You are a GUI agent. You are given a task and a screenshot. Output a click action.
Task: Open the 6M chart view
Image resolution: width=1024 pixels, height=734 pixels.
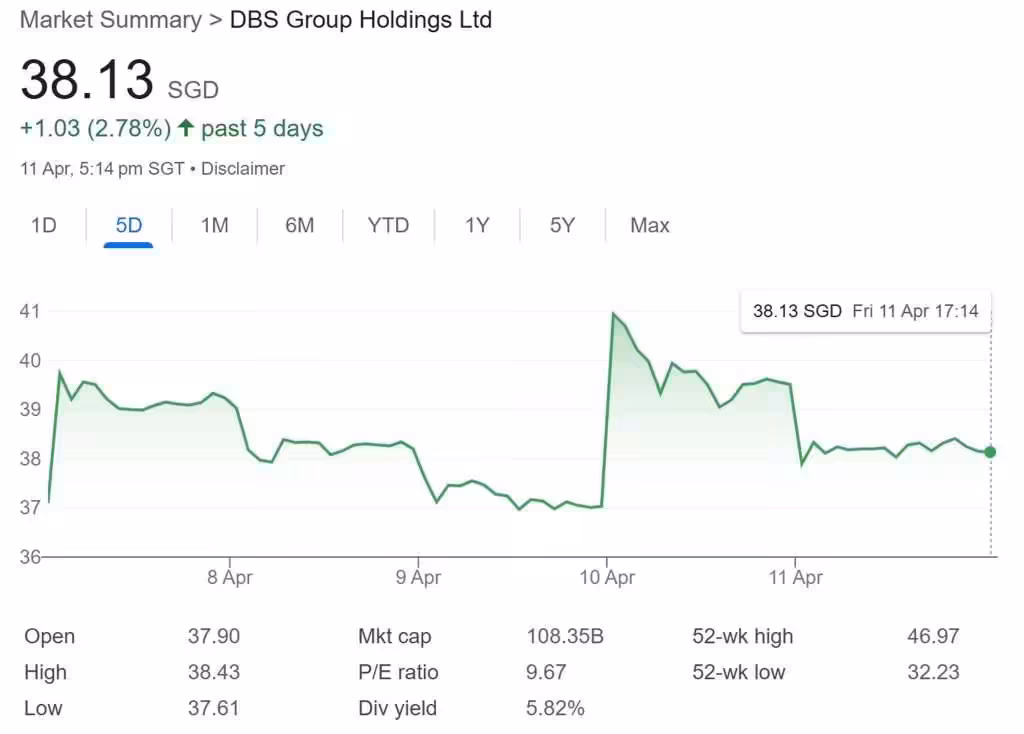298,225
